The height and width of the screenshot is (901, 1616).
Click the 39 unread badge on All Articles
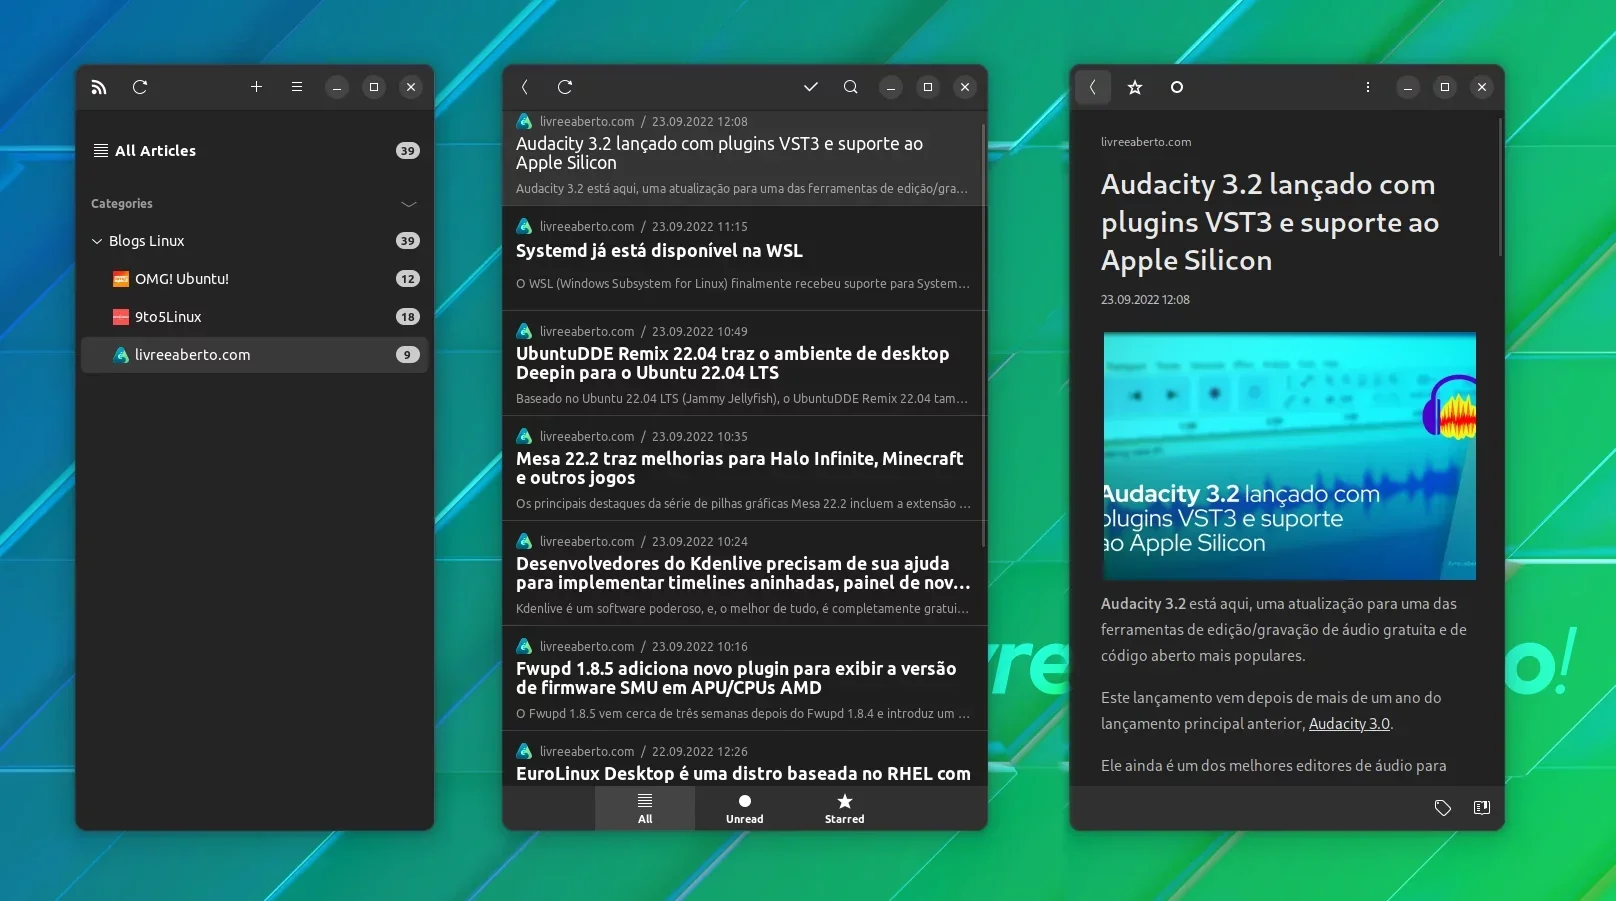click(x=408, y=151)
